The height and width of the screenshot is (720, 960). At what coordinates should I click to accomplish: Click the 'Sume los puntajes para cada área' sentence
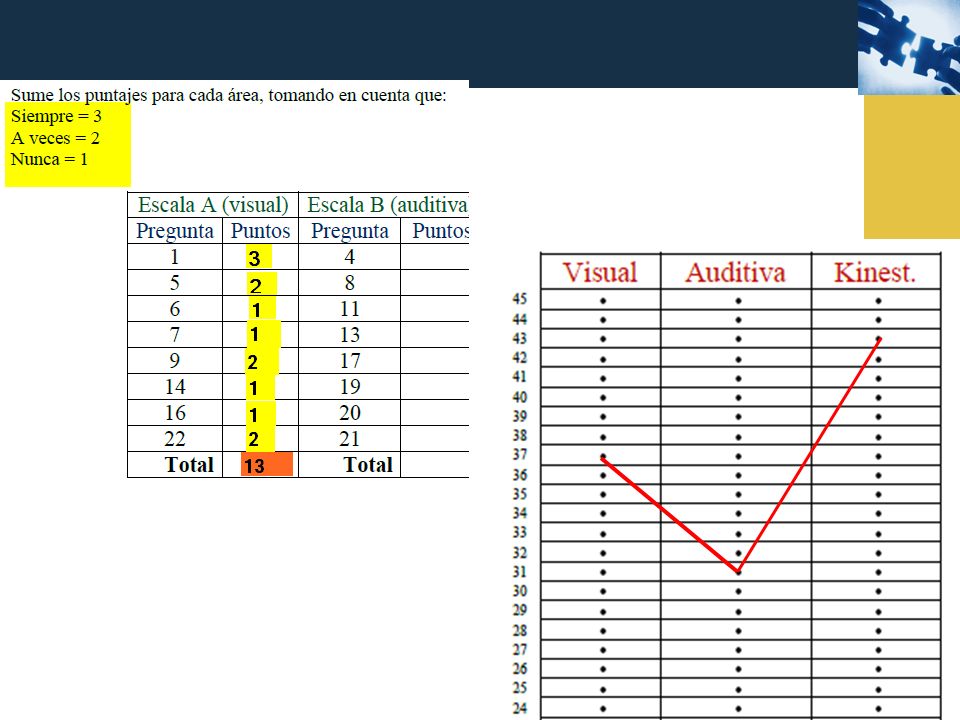pos(228,95)
